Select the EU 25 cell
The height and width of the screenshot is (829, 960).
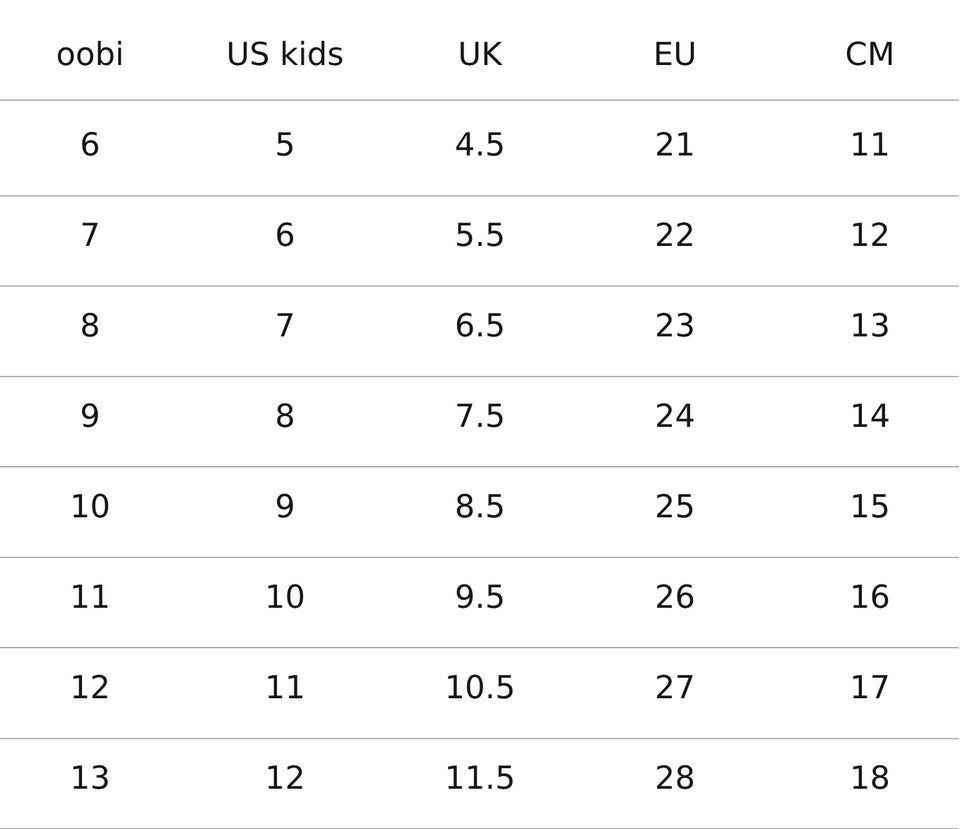click(675, 507)
